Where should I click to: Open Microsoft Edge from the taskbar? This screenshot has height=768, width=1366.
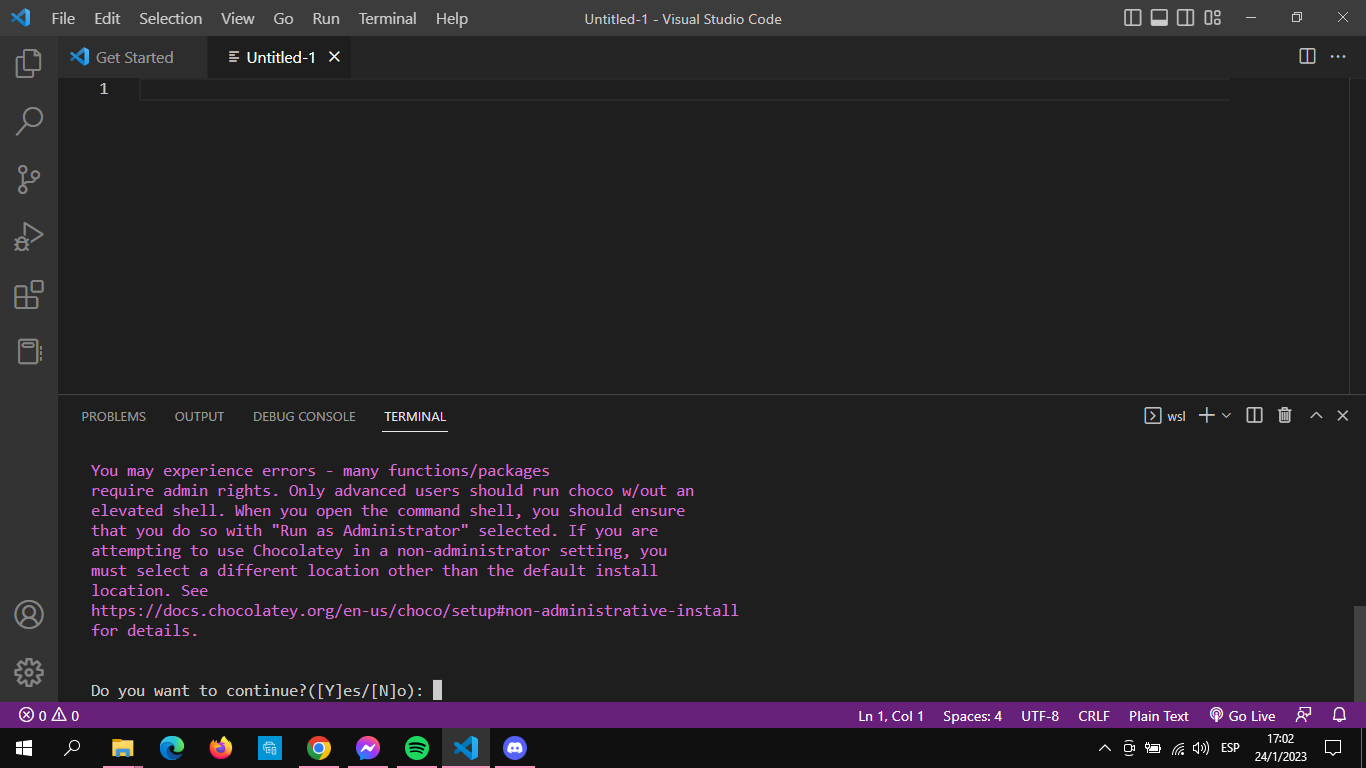[x=172, y=748]
